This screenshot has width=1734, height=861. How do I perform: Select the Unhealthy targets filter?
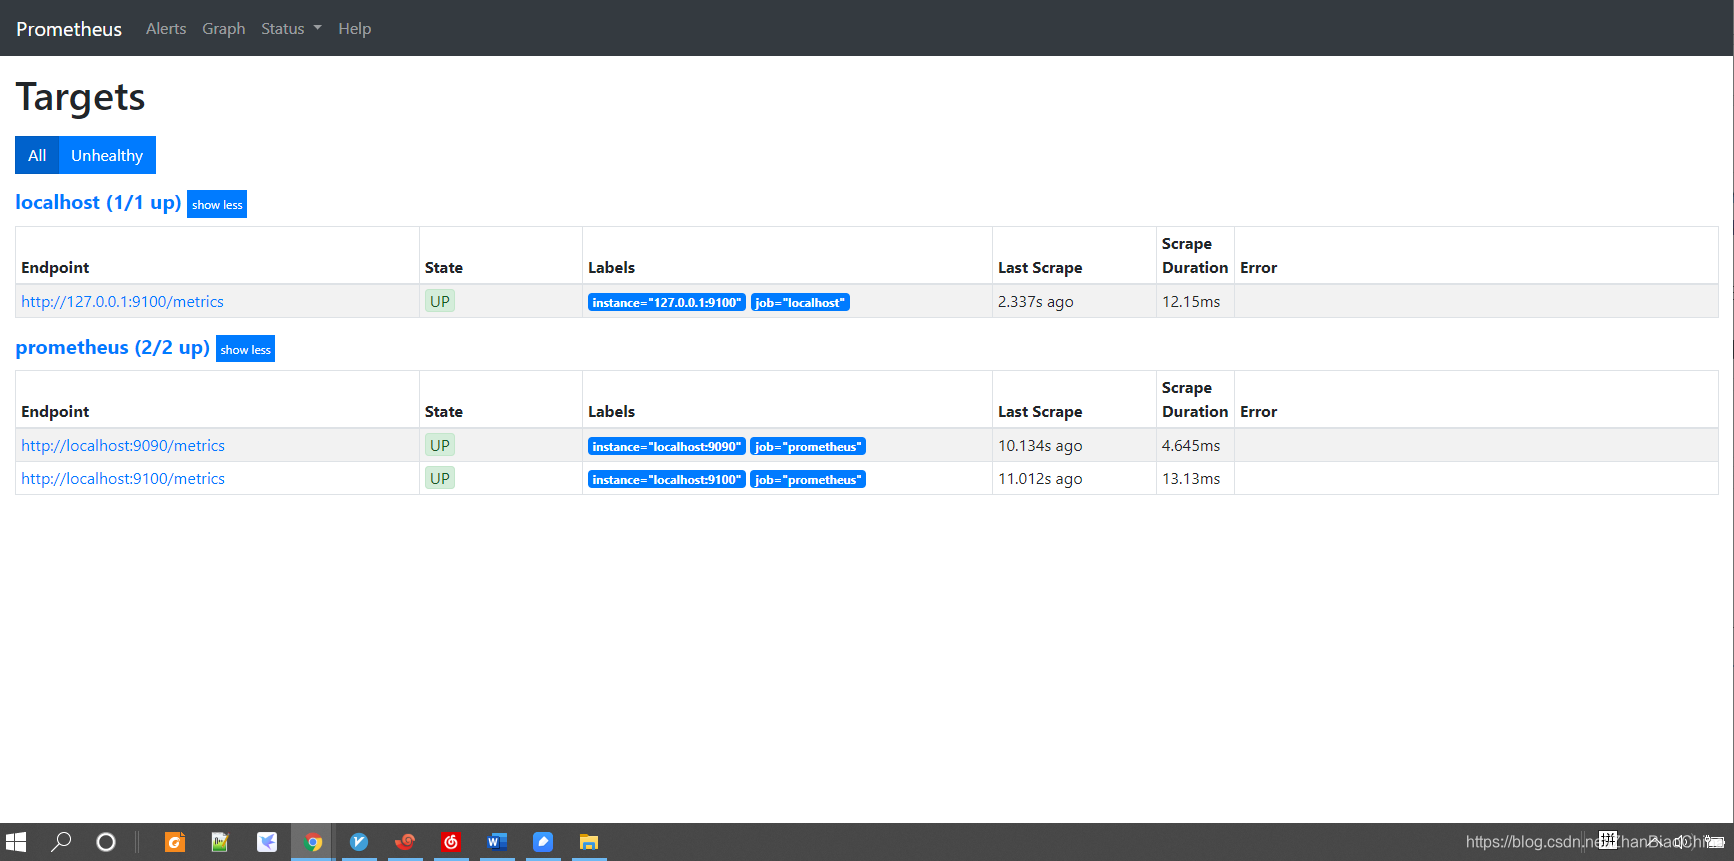(x=107, y=155)
